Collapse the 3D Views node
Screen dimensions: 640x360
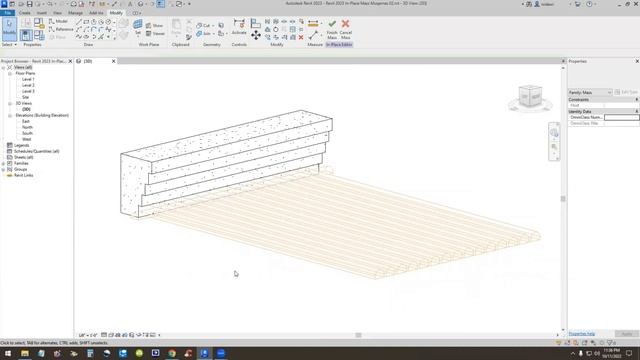10,104
